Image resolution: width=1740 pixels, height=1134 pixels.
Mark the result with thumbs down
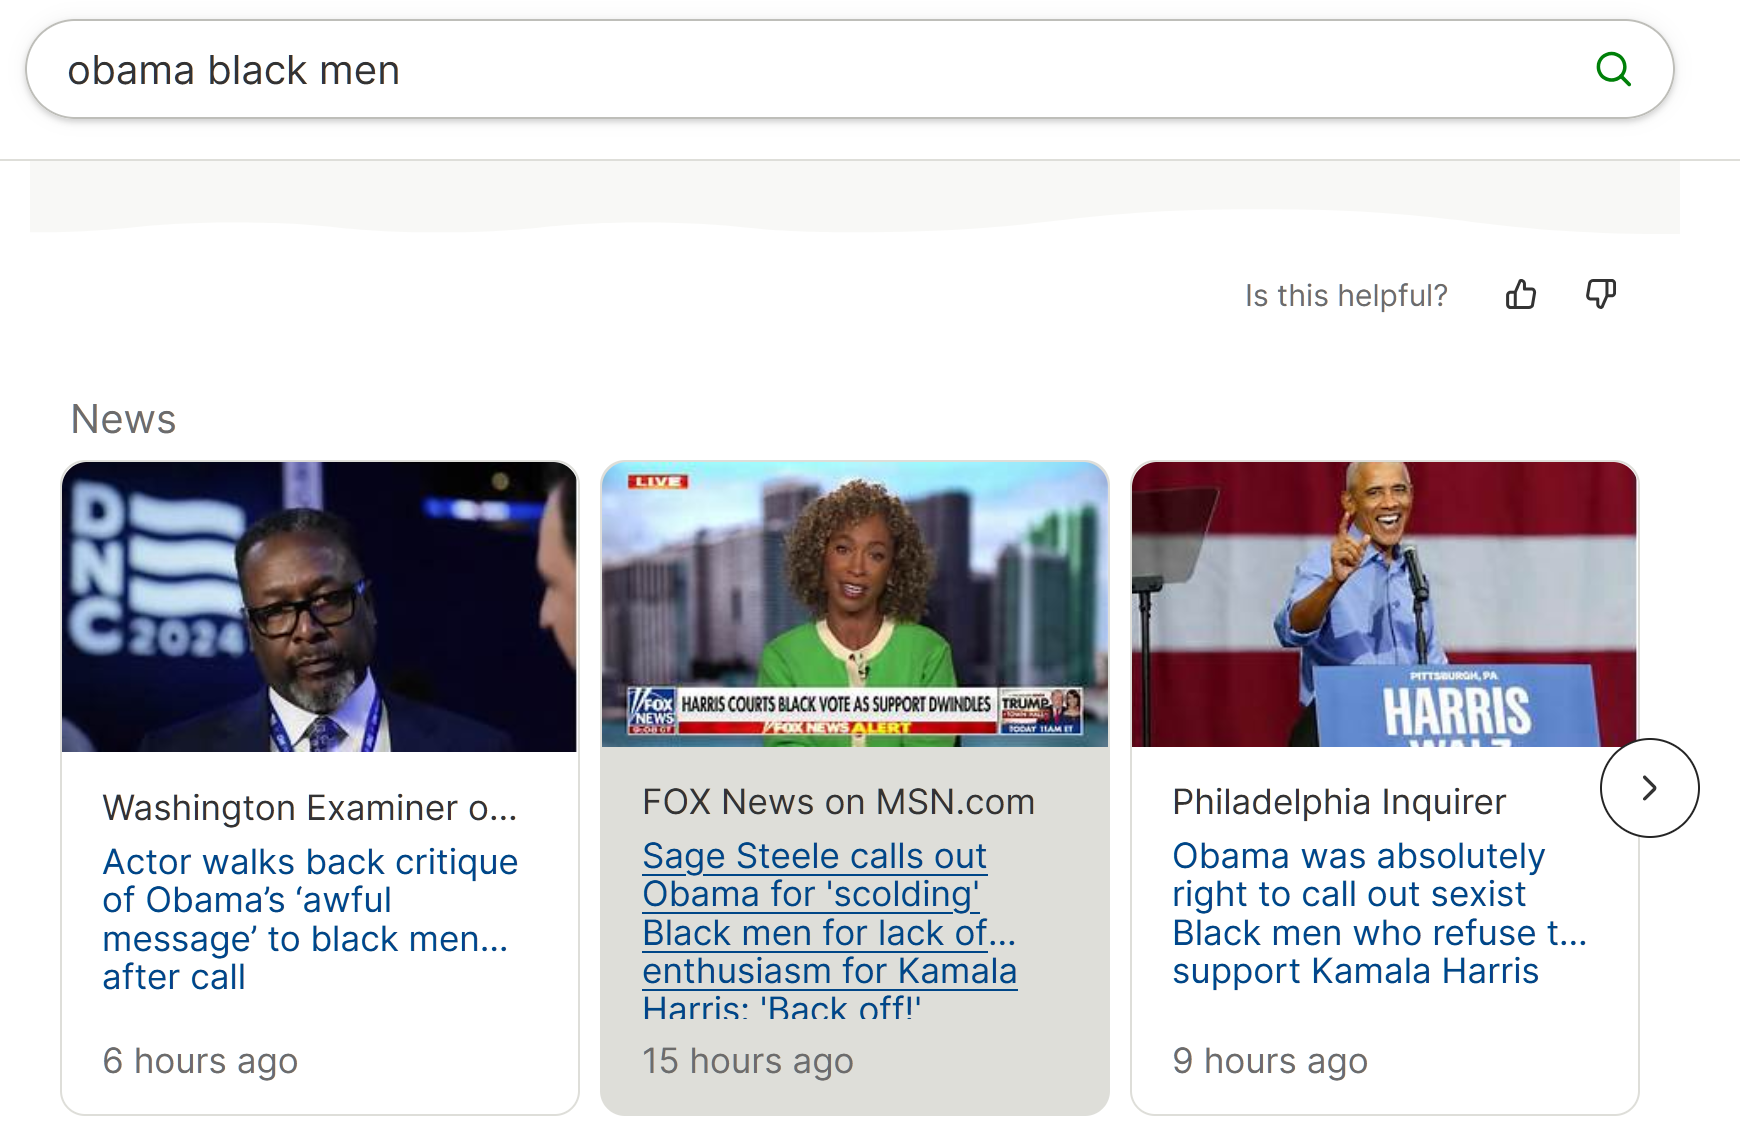point(1601,294)
